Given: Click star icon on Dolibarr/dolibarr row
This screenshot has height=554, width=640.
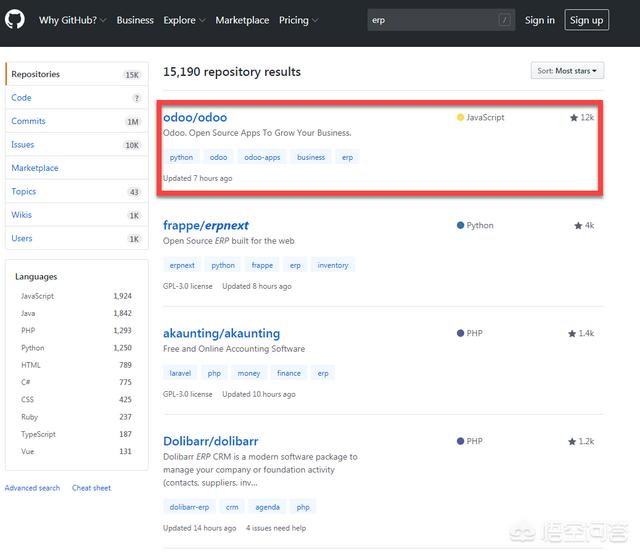Looking at the screenshot, I should pyautogui.click(x=572, y=442).
